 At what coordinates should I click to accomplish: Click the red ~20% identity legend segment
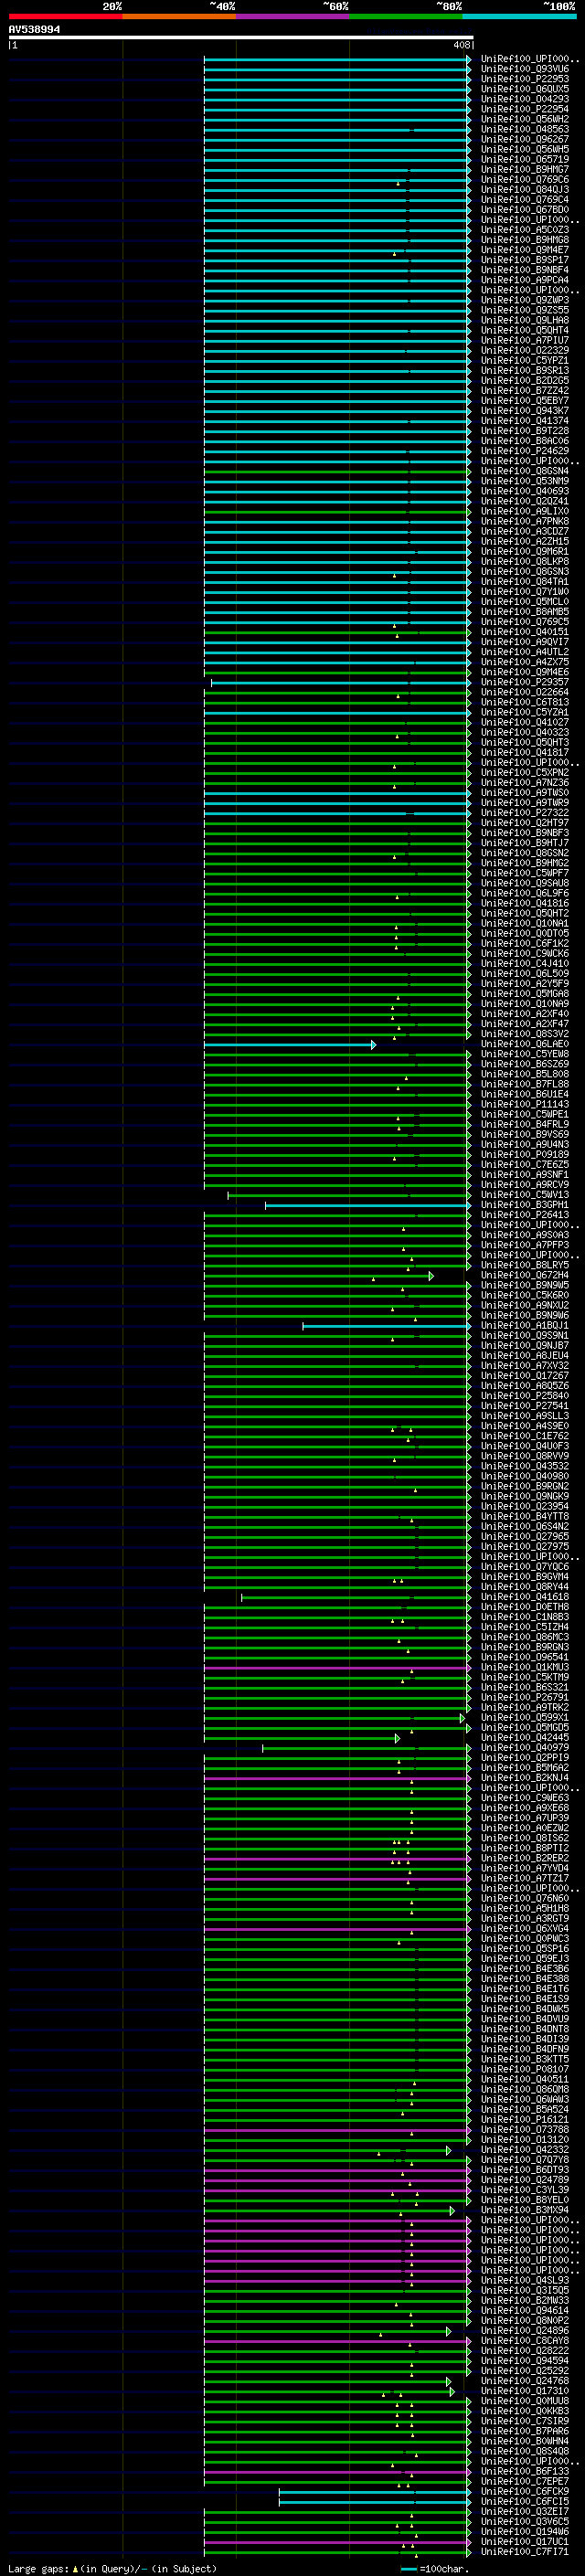(x=65, y=16)
